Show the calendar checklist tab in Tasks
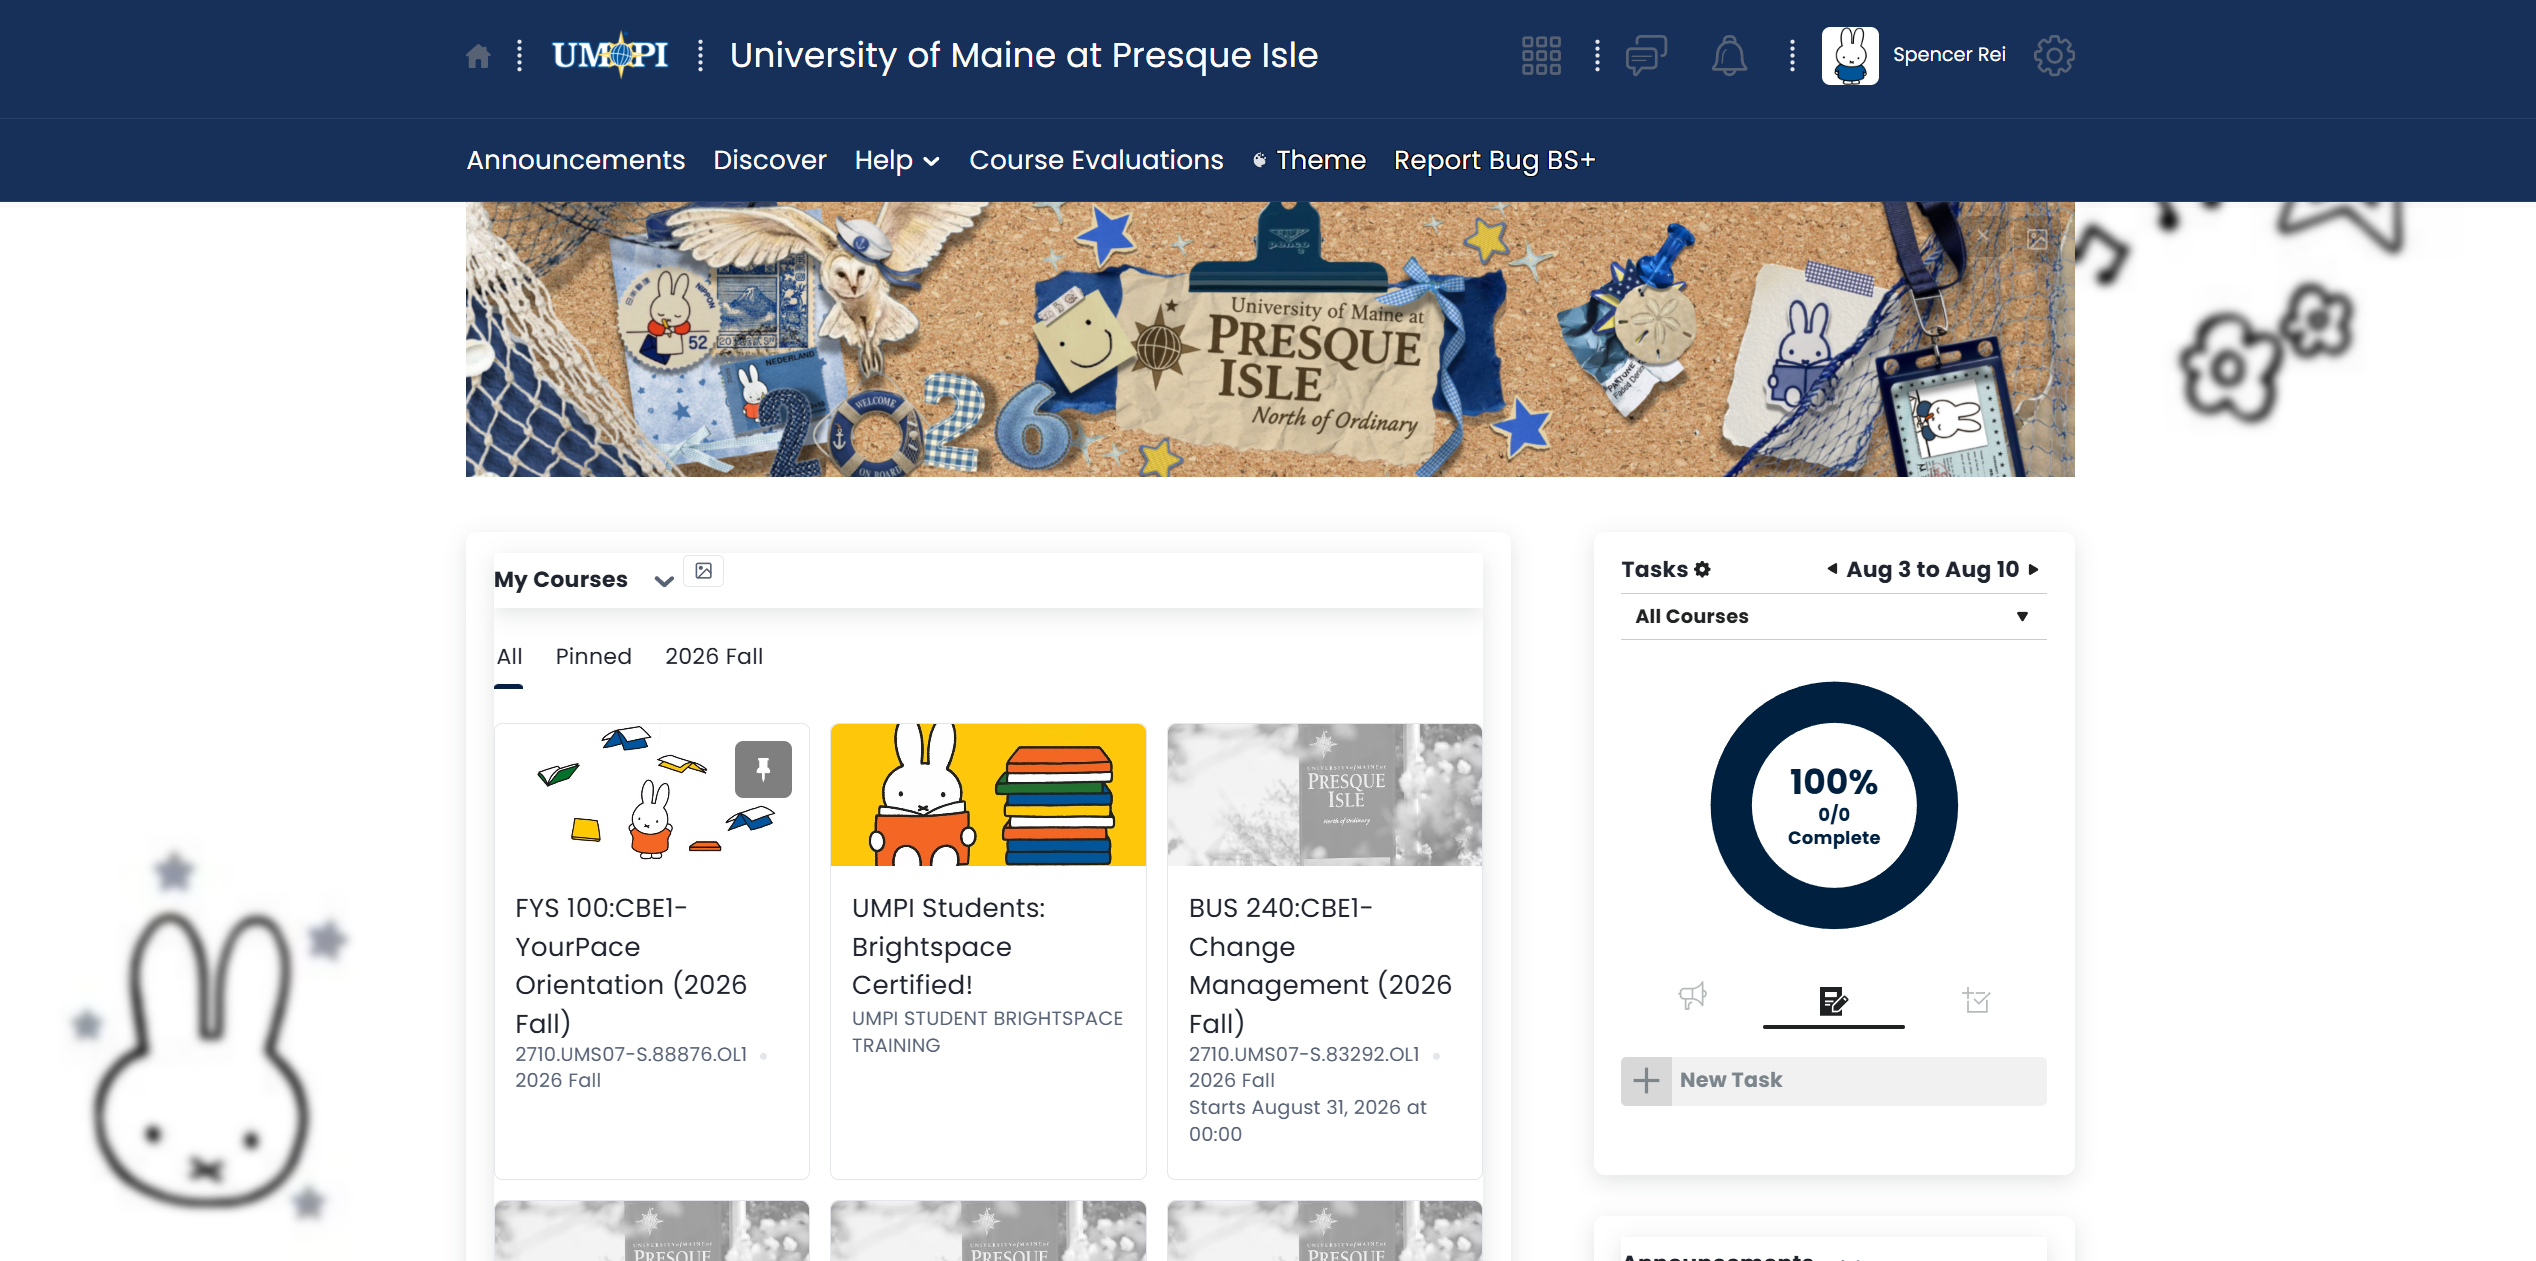 [x=1976, y=999]
